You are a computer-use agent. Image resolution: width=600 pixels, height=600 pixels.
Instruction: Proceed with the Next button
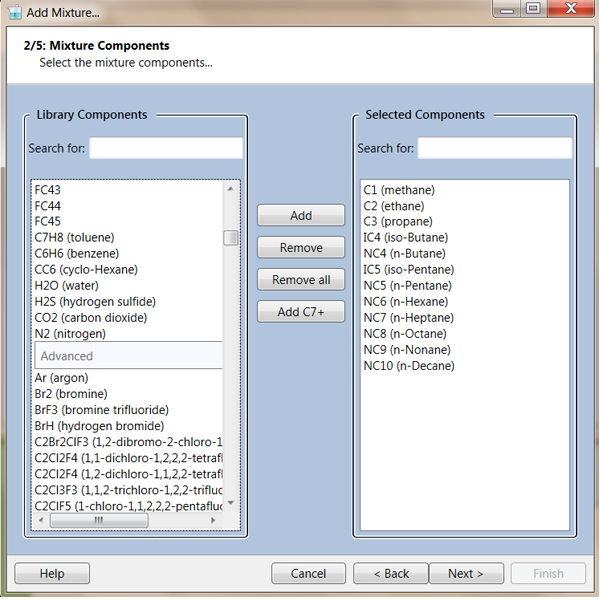click(x=466, y=574)
